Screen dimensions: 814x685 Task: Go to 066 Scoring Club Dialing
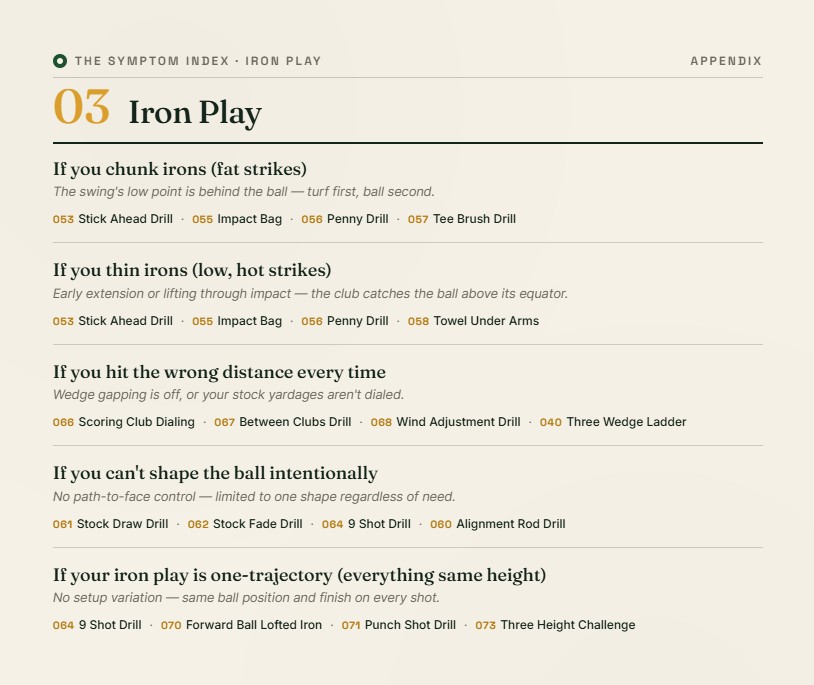[124, 422]
